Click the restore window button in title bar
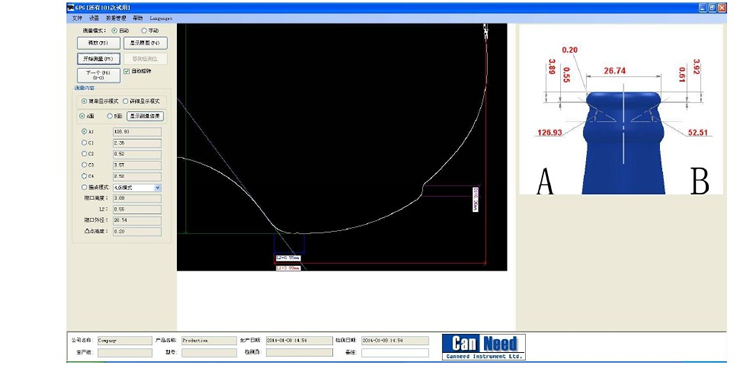 click(713, 8)
